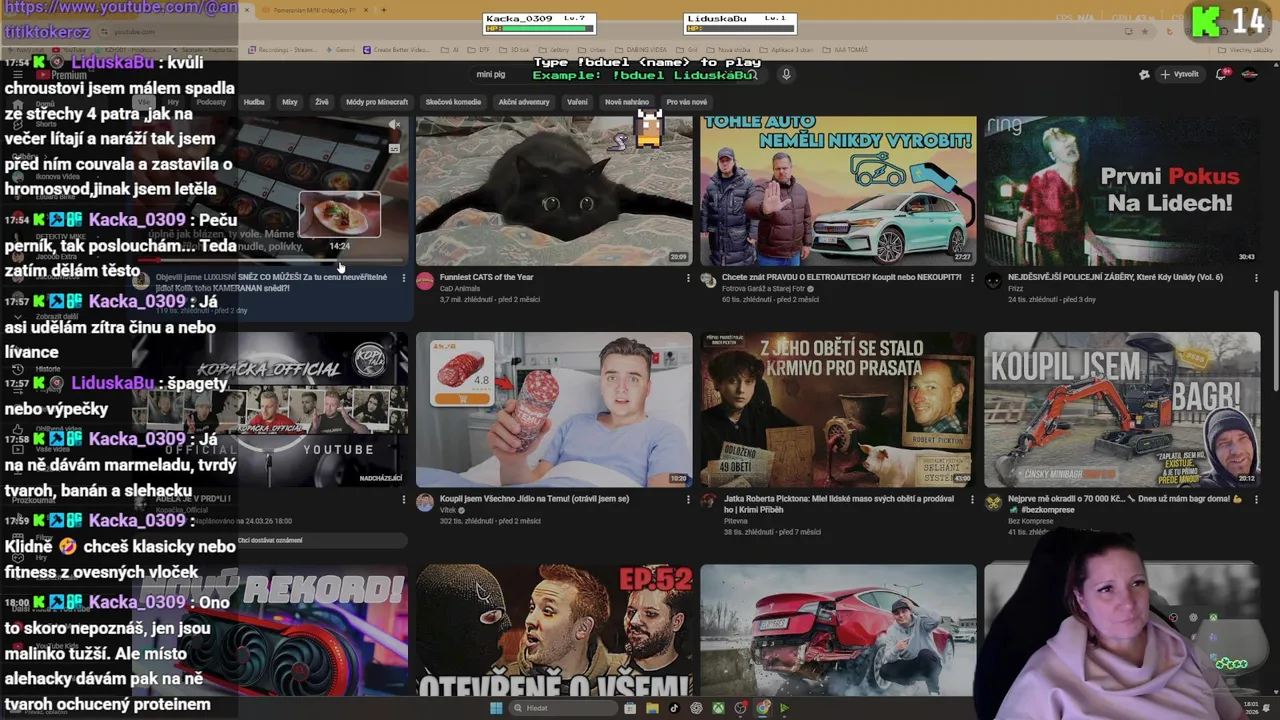
Task: Switch to Chrome in the taskbar
Action: tap(762, 708)
